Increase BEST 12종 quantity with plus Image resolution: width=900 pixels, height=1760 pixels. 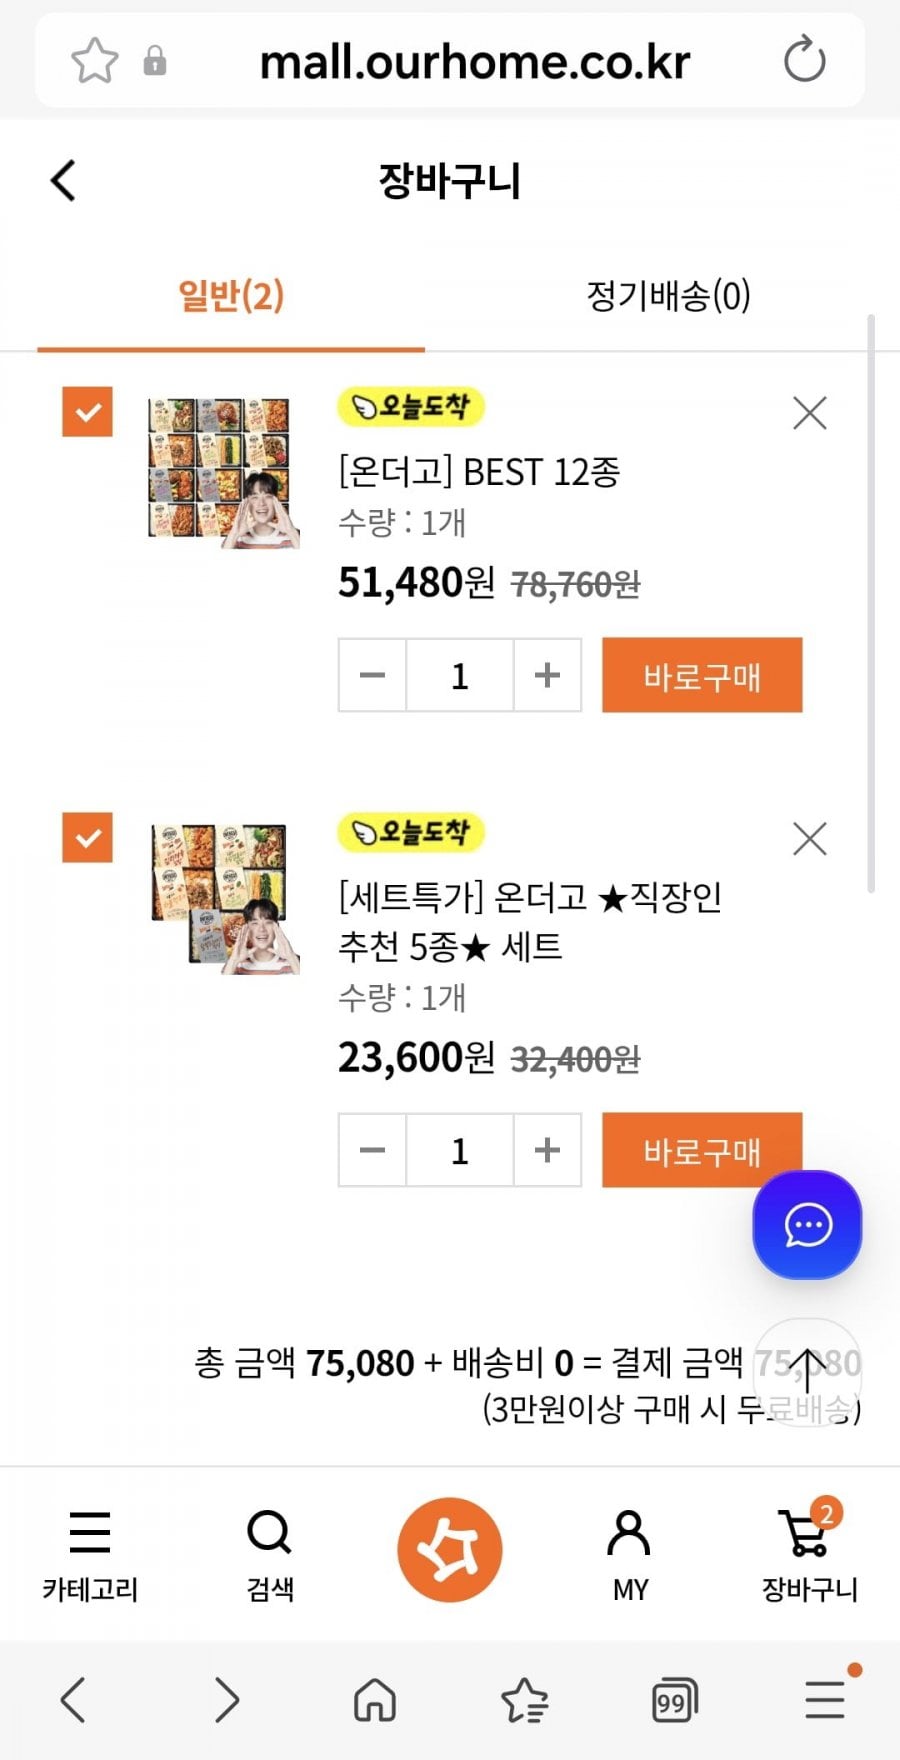tap(547, 675)
